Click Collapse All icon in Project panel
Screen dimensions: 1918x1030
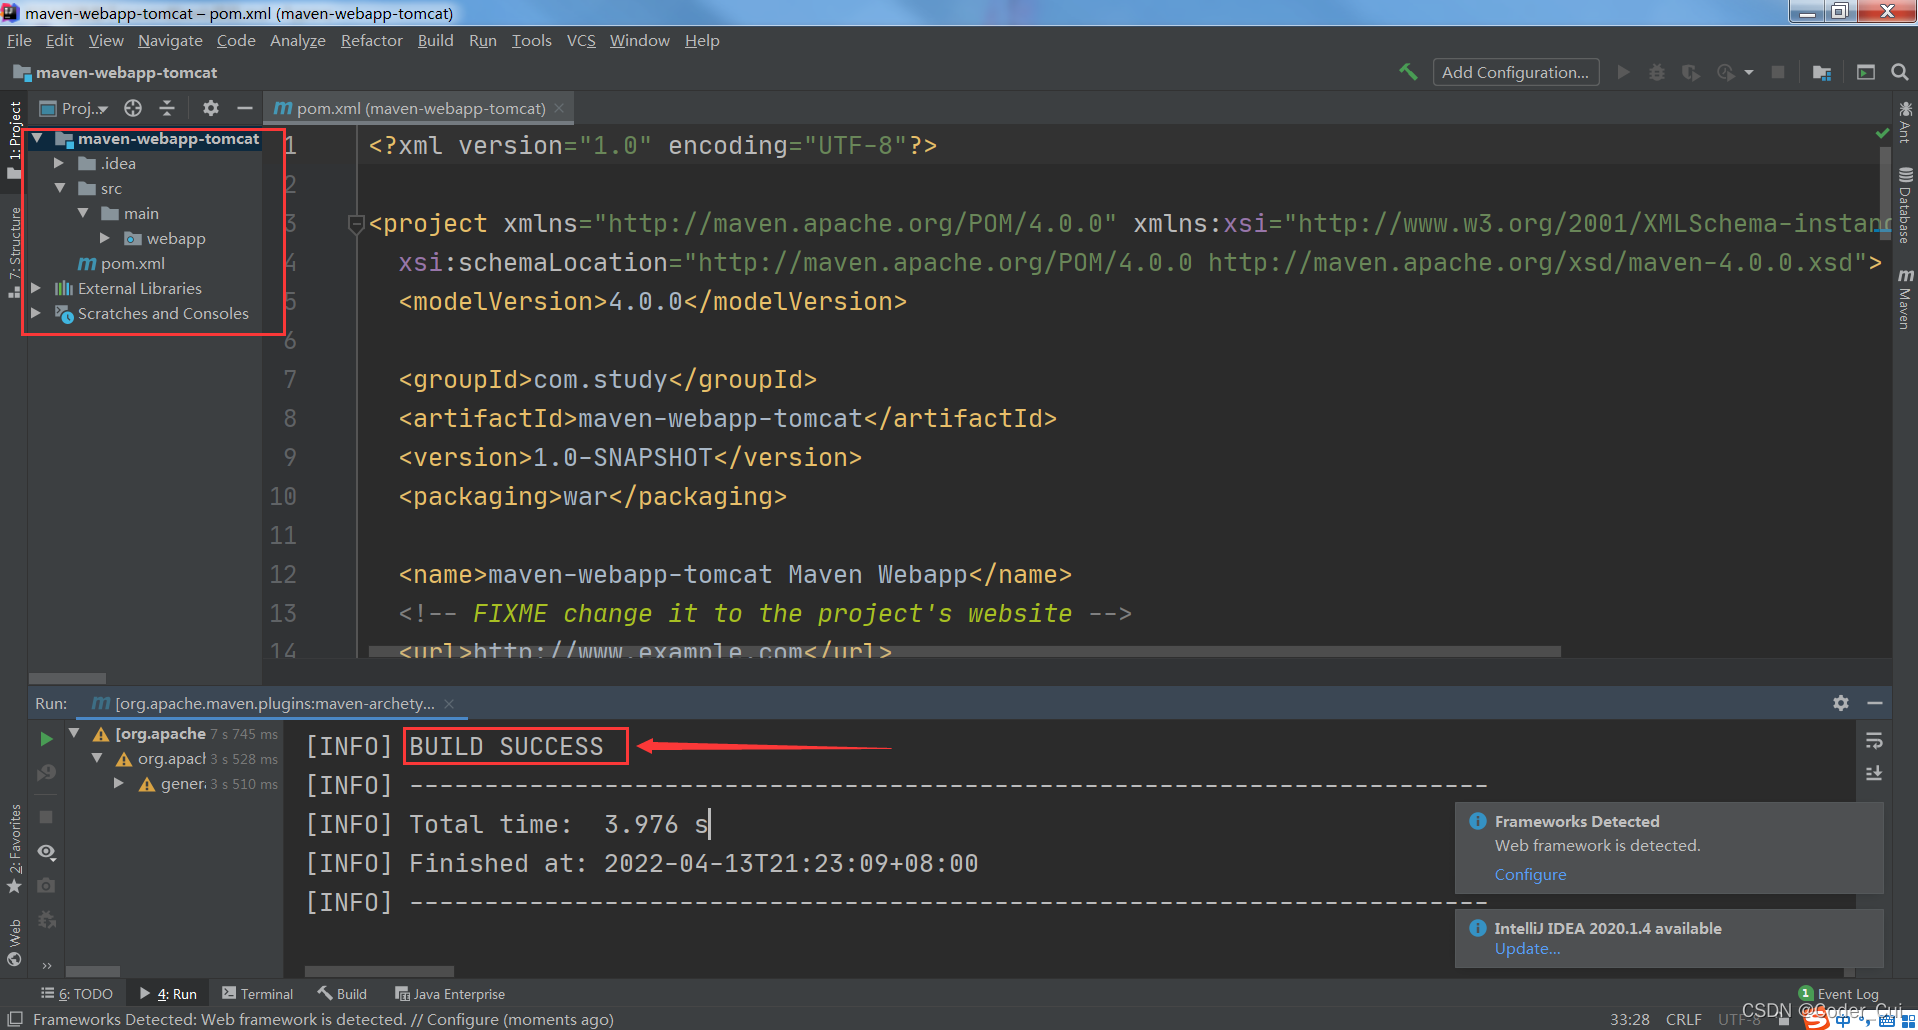(x=167, y=108)
